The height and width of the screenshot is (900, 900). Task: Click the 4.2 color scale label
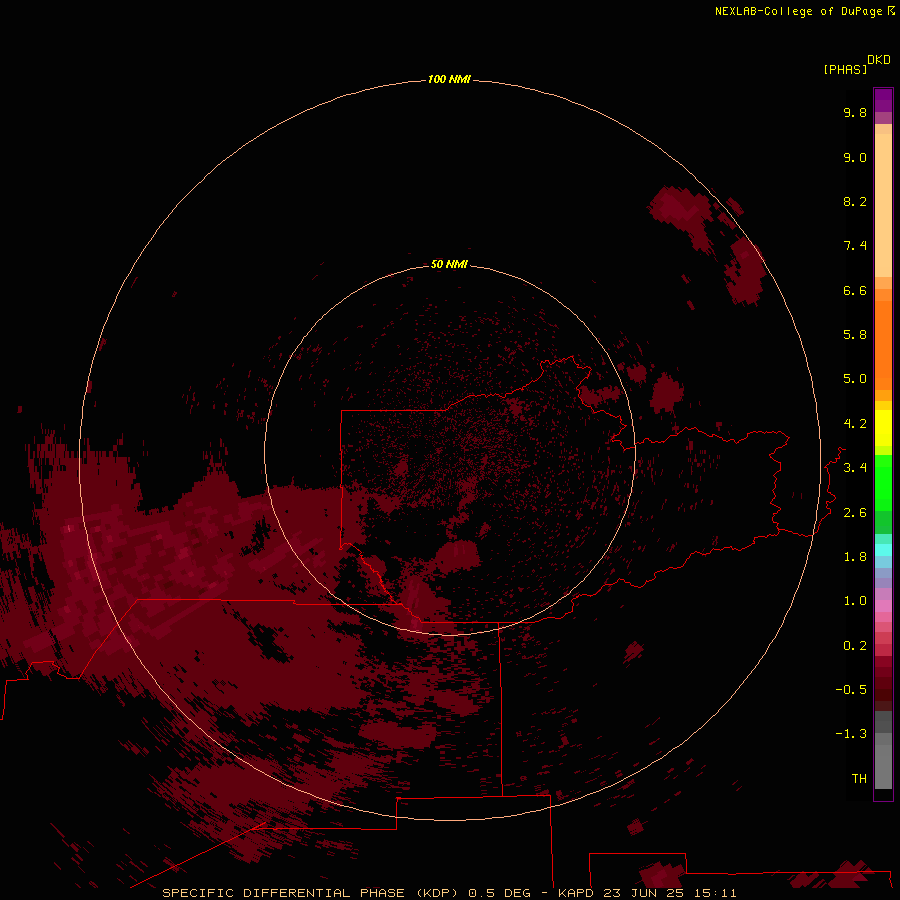tap(855, 424)
